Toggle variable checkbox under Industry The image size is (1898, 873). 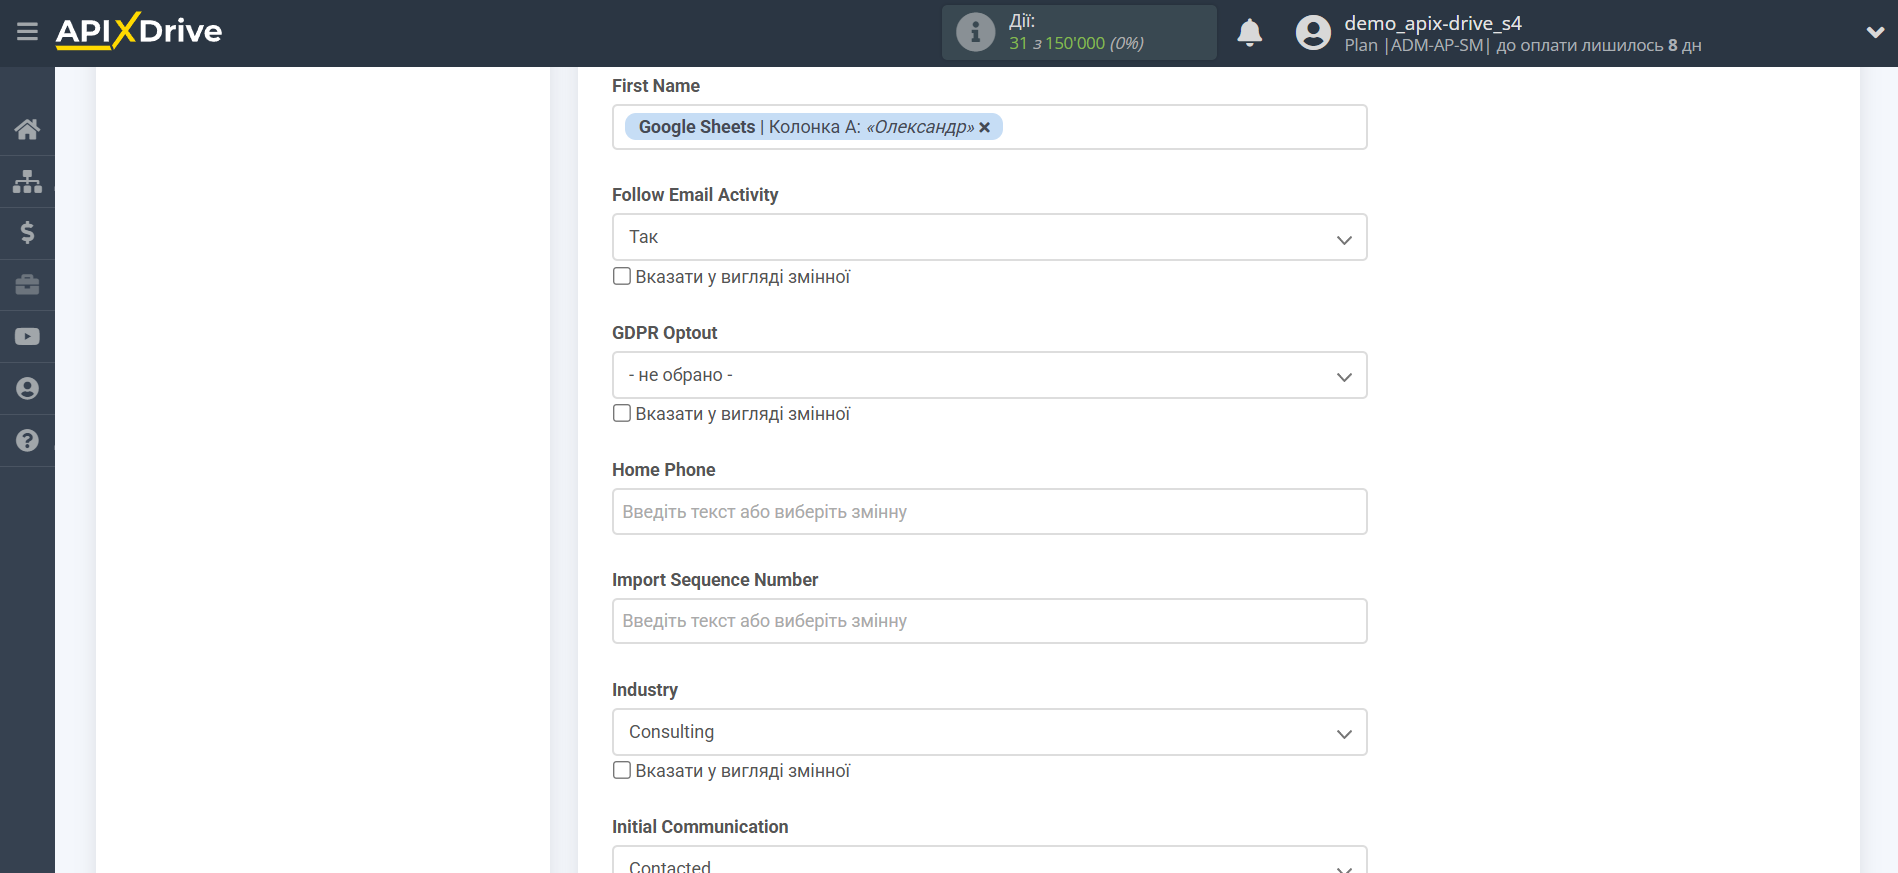pos(622,770)
